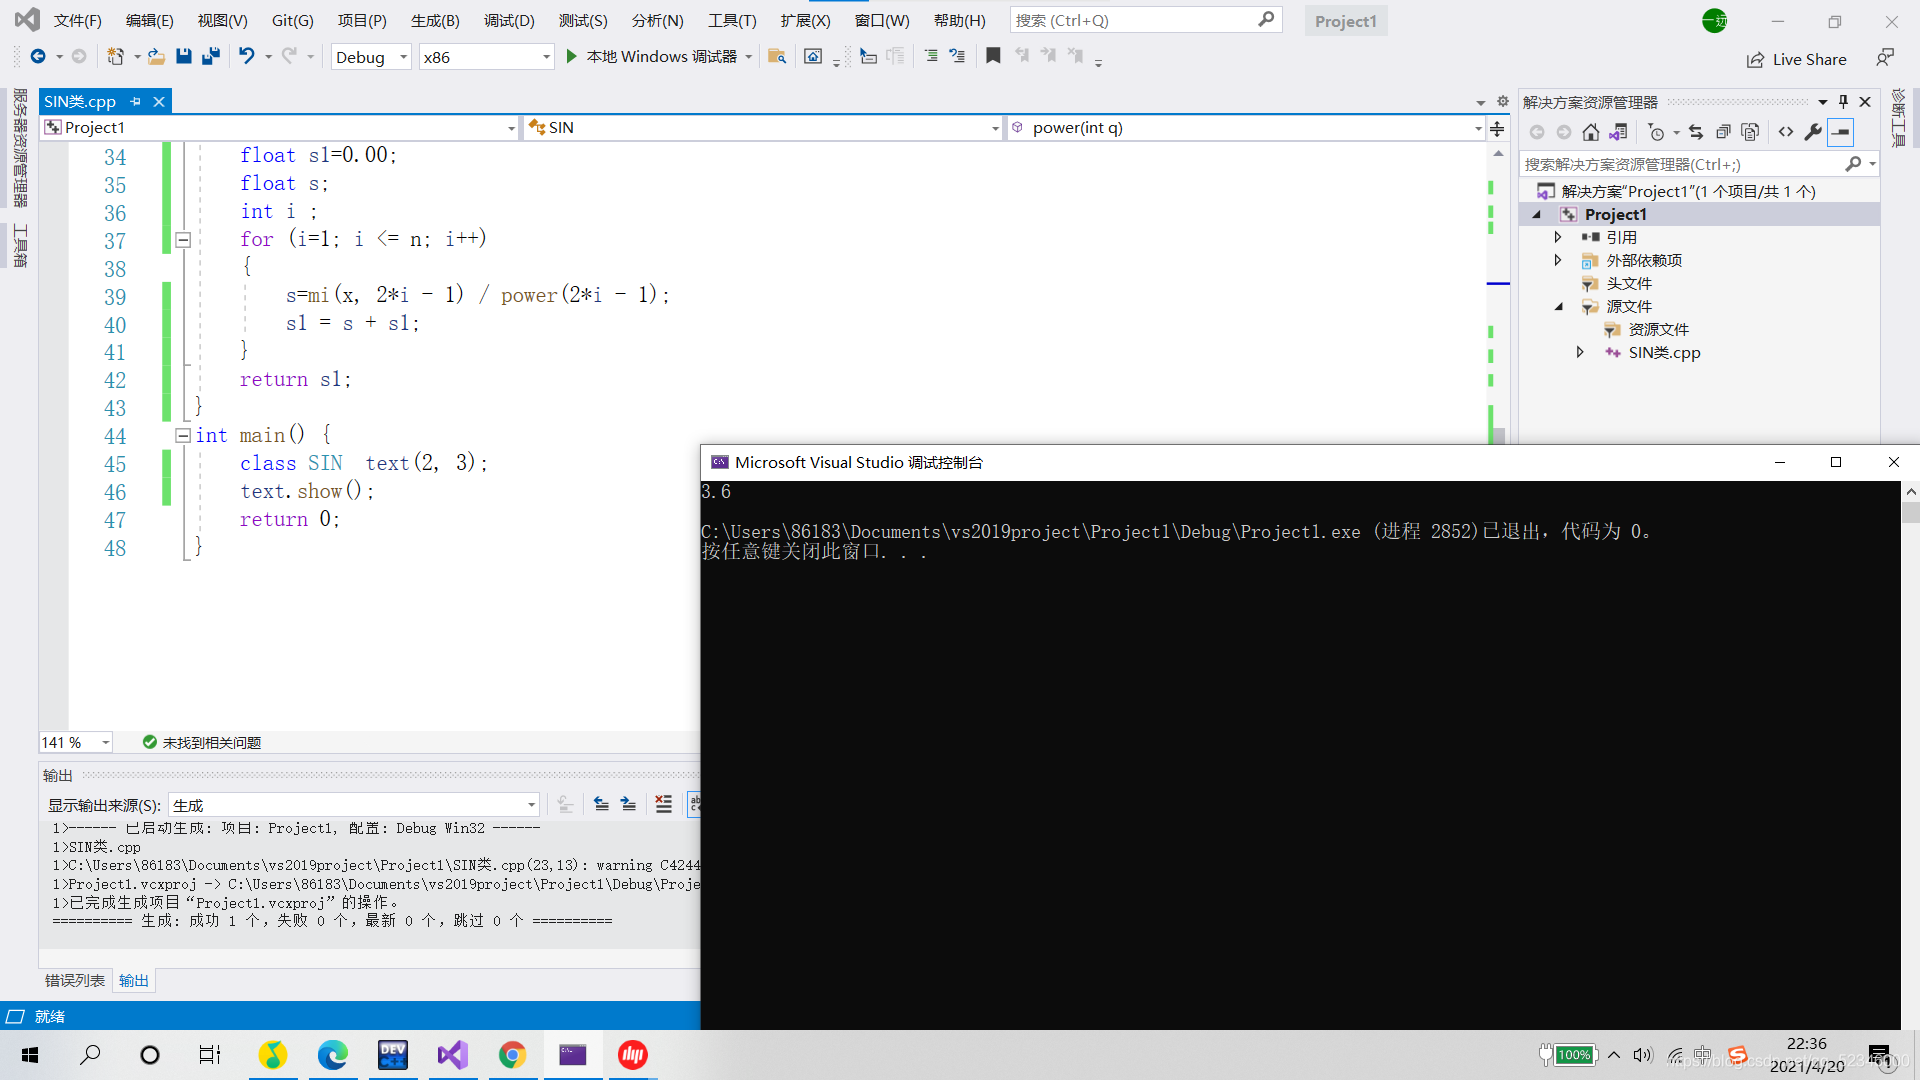
Task: Expand the SIN类.cpp tree node
Action: [1580, 352]
